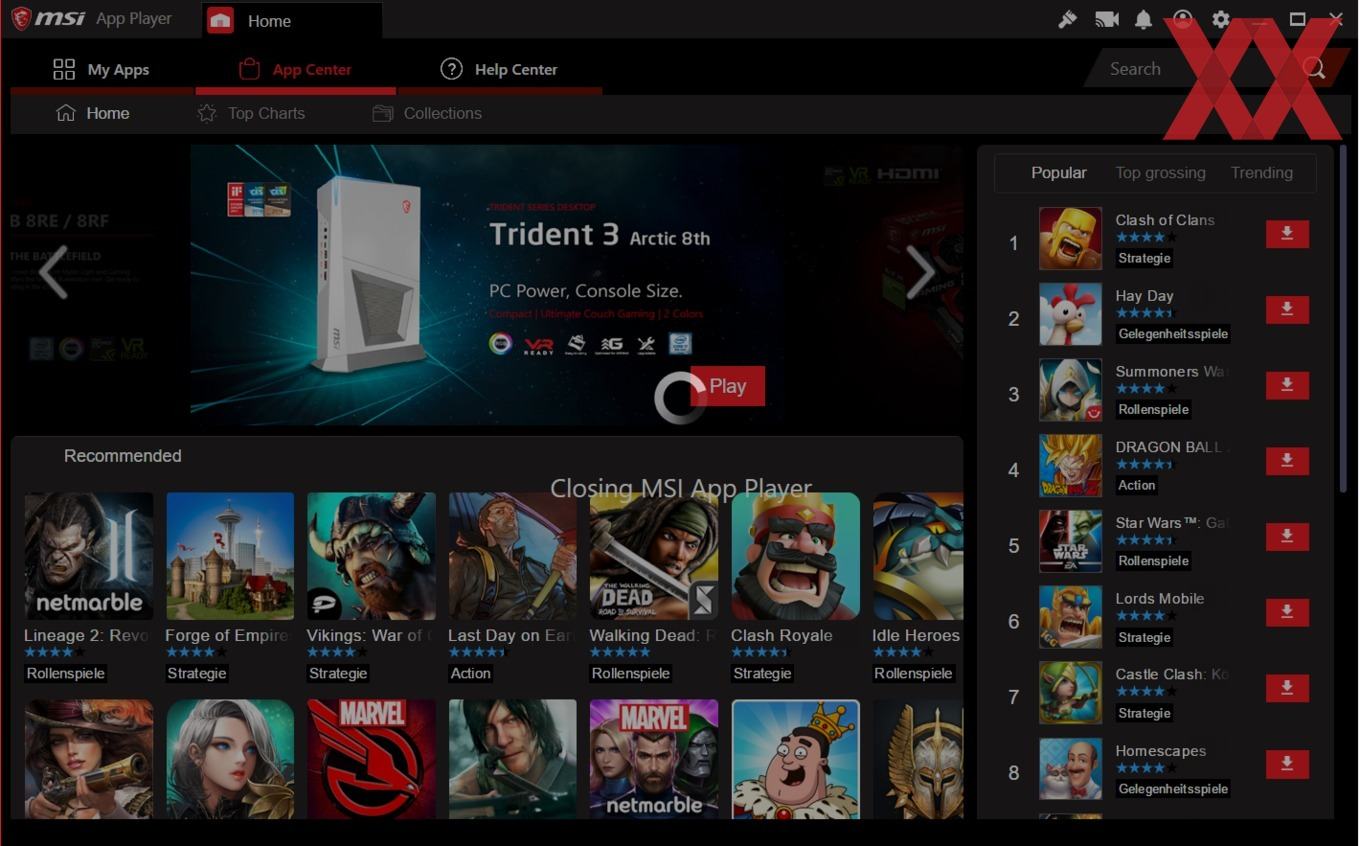Viewport: 1360px width, 846px height.
Task: Open Last Day on Earth game
Action: pos(512,556)
